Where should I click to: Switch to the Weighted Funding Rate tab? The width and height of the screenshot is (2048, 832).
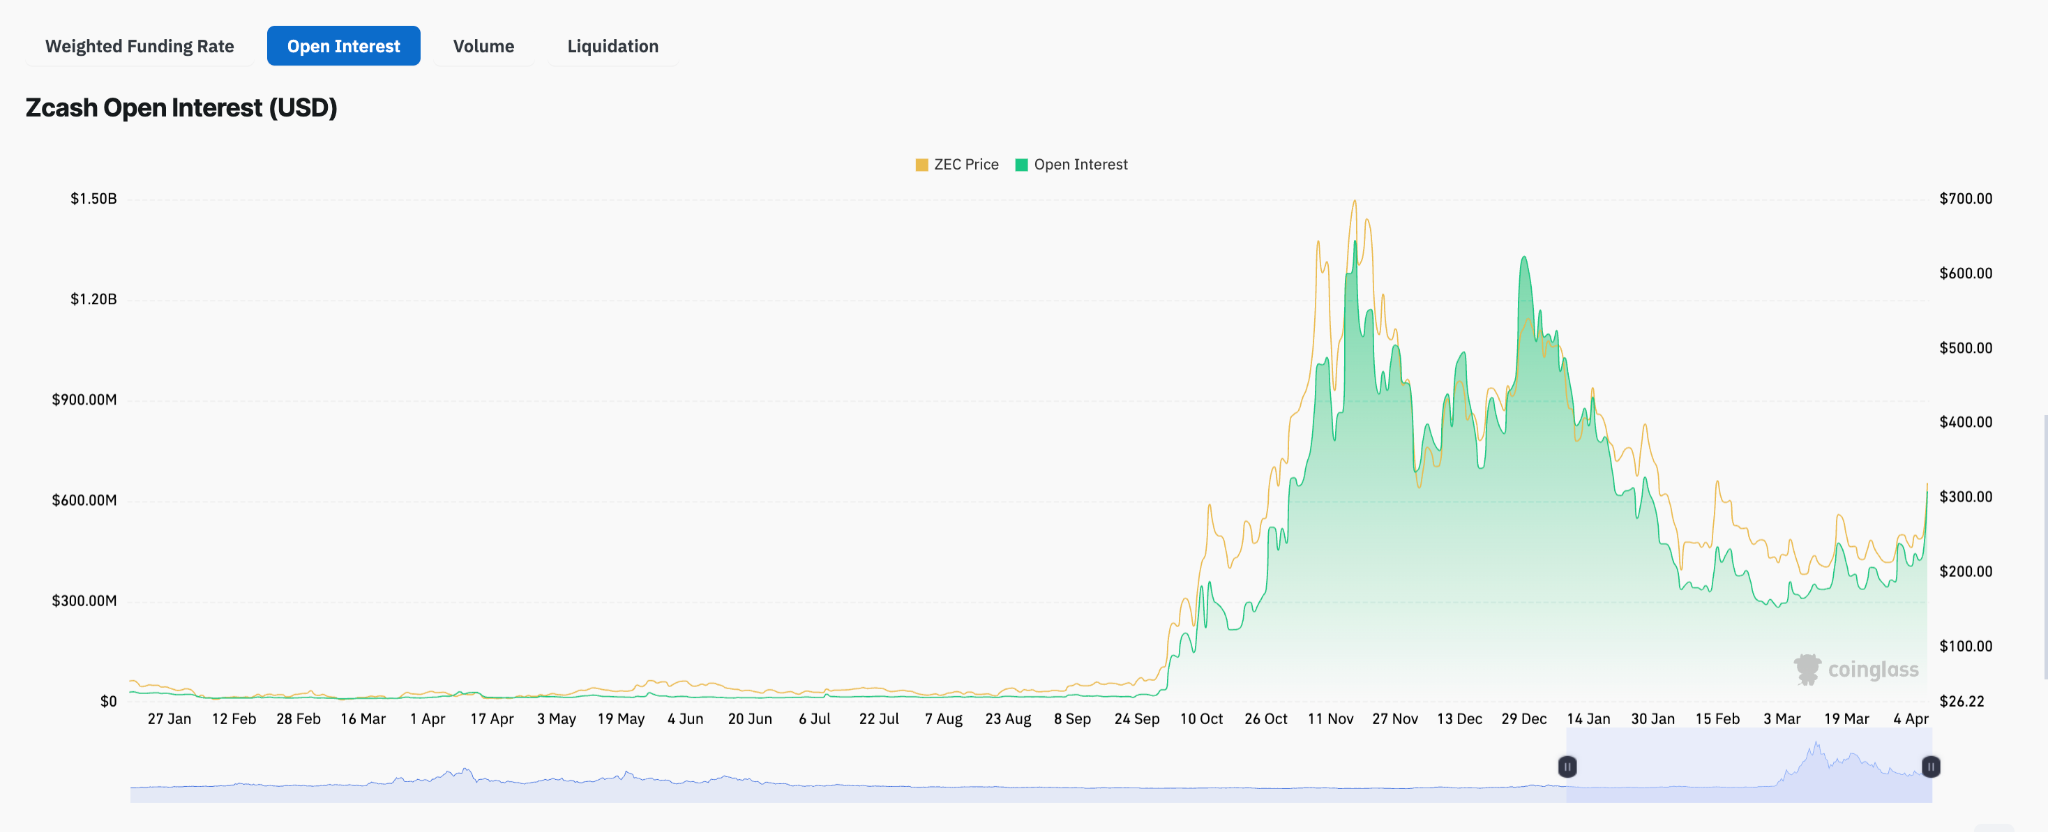point(139,46)
